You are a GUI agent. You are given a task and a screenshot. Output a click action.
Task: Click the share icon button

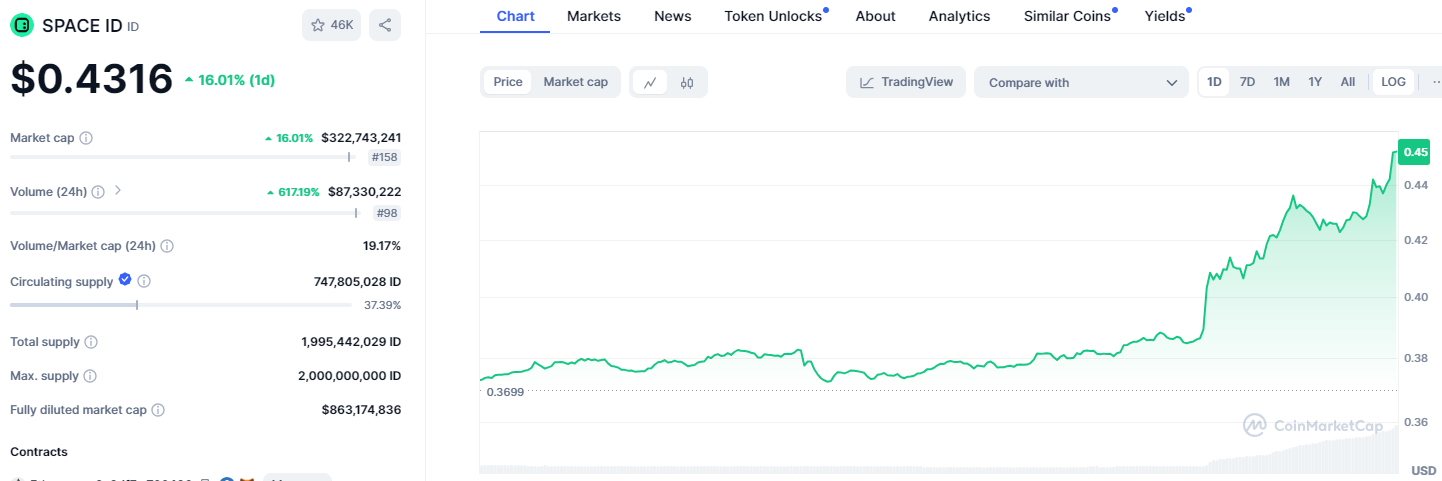[385, 25]
